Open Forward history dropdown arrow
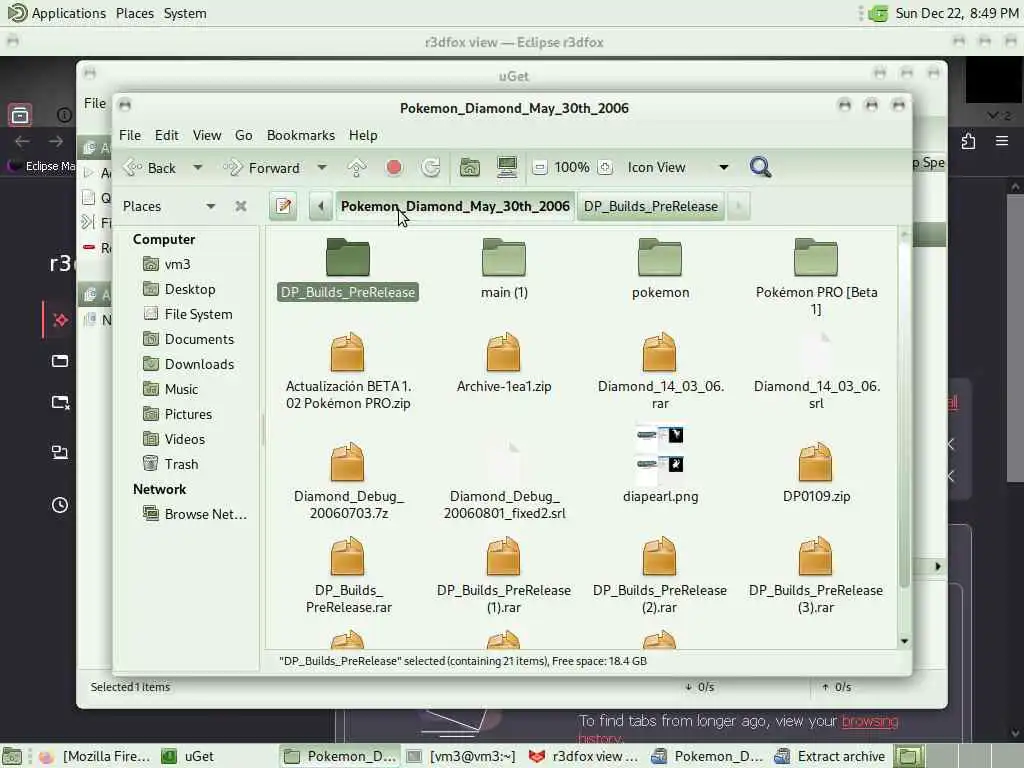Image resolution: width=1024 pixels, height=768 pixels. 322,168
